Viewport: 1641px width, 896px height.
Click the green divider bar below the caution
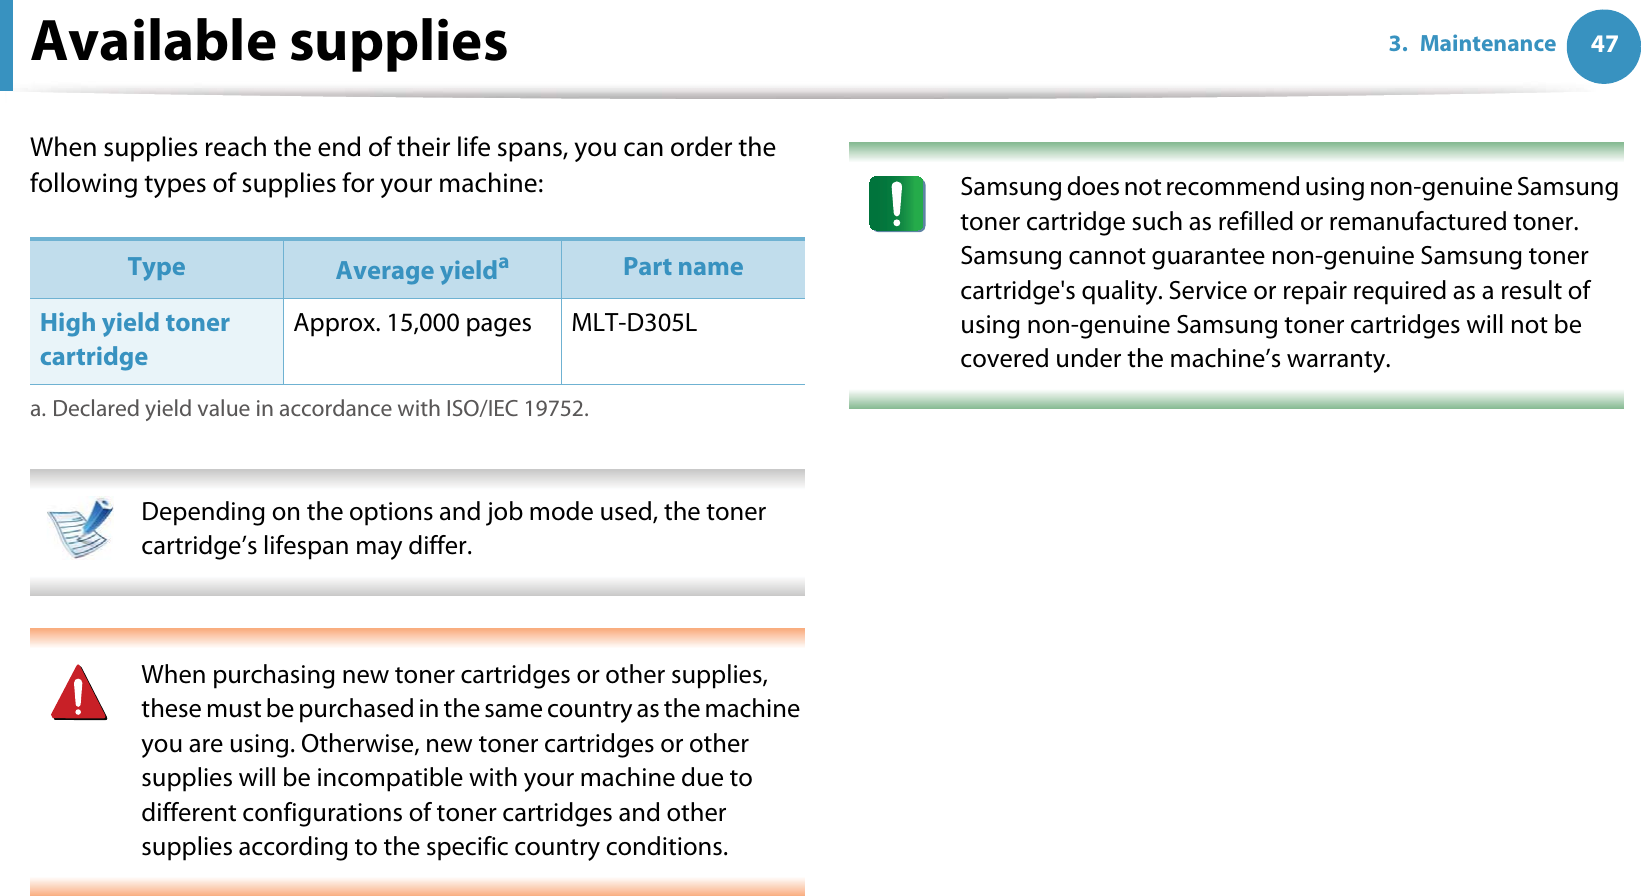click(1235, 401)
